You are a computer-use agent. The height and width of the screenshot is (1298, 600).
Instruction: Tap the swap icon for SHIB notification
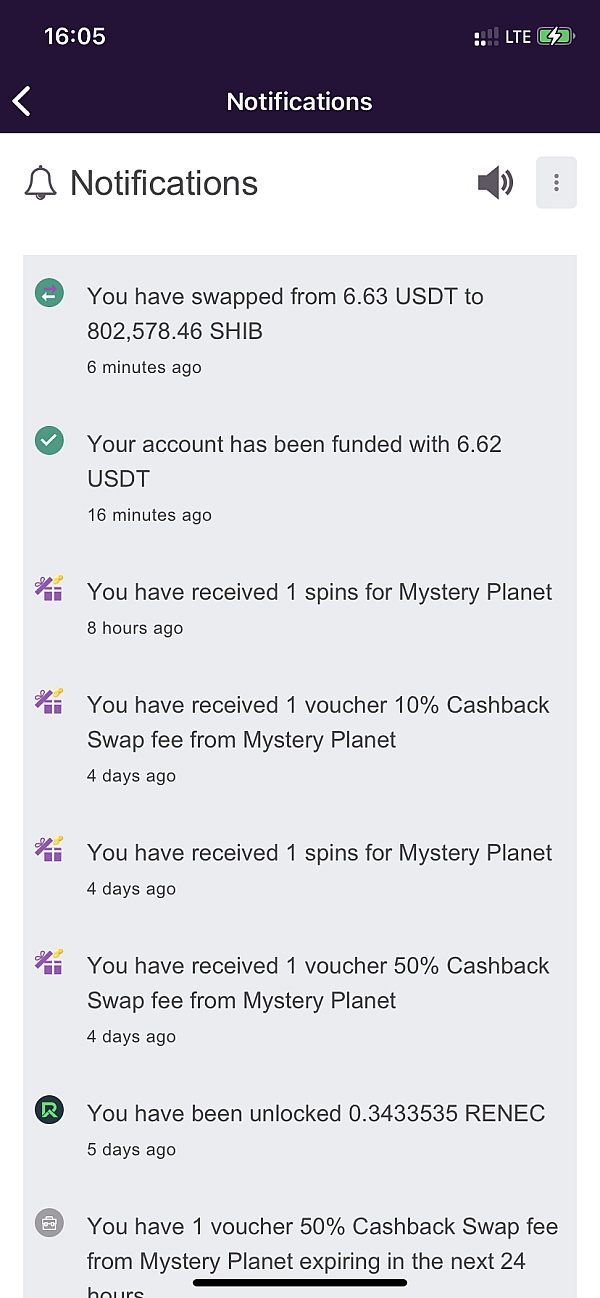(49, 293)
